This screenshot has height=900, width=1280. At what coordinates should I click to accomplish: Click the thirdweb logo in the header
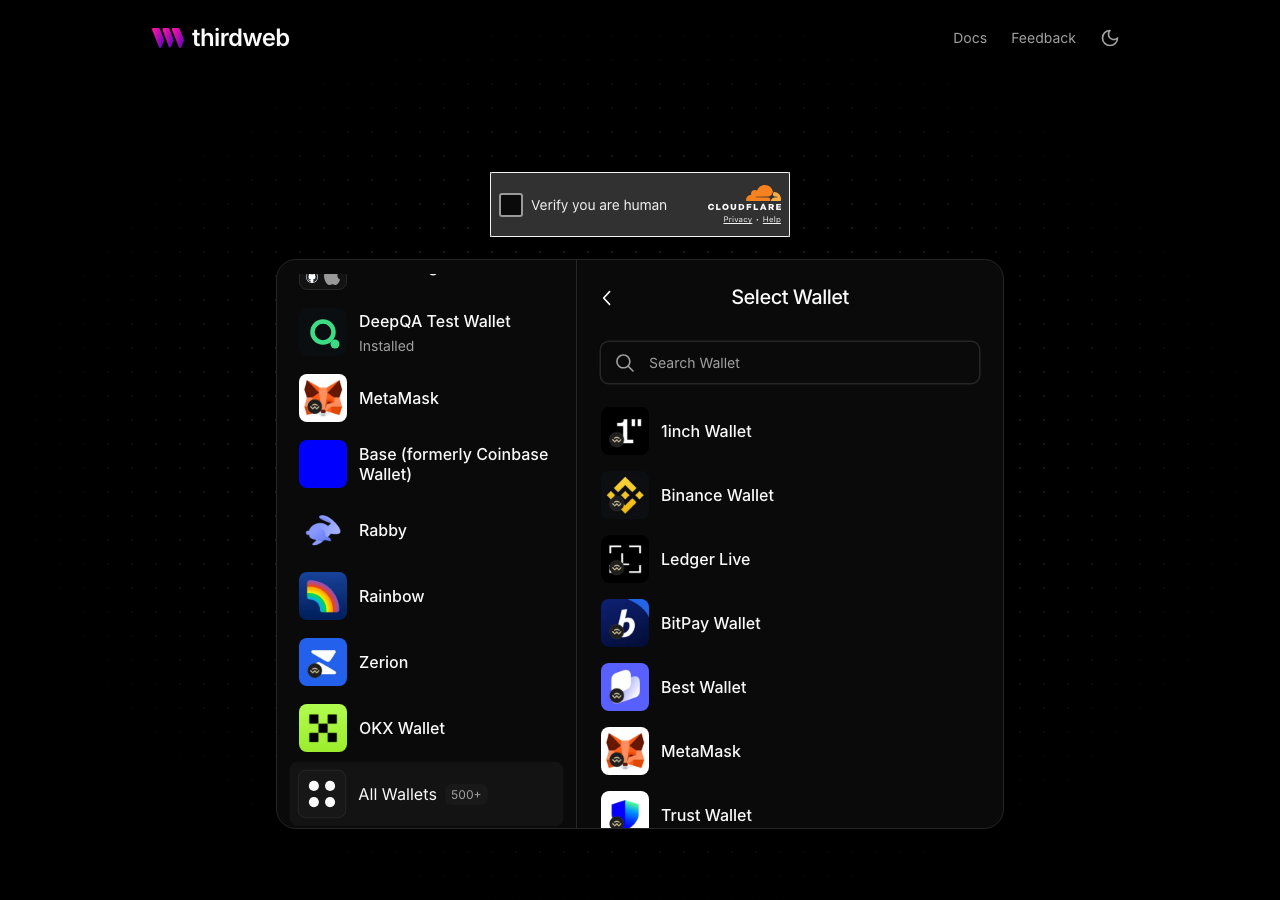click(220, 38)
